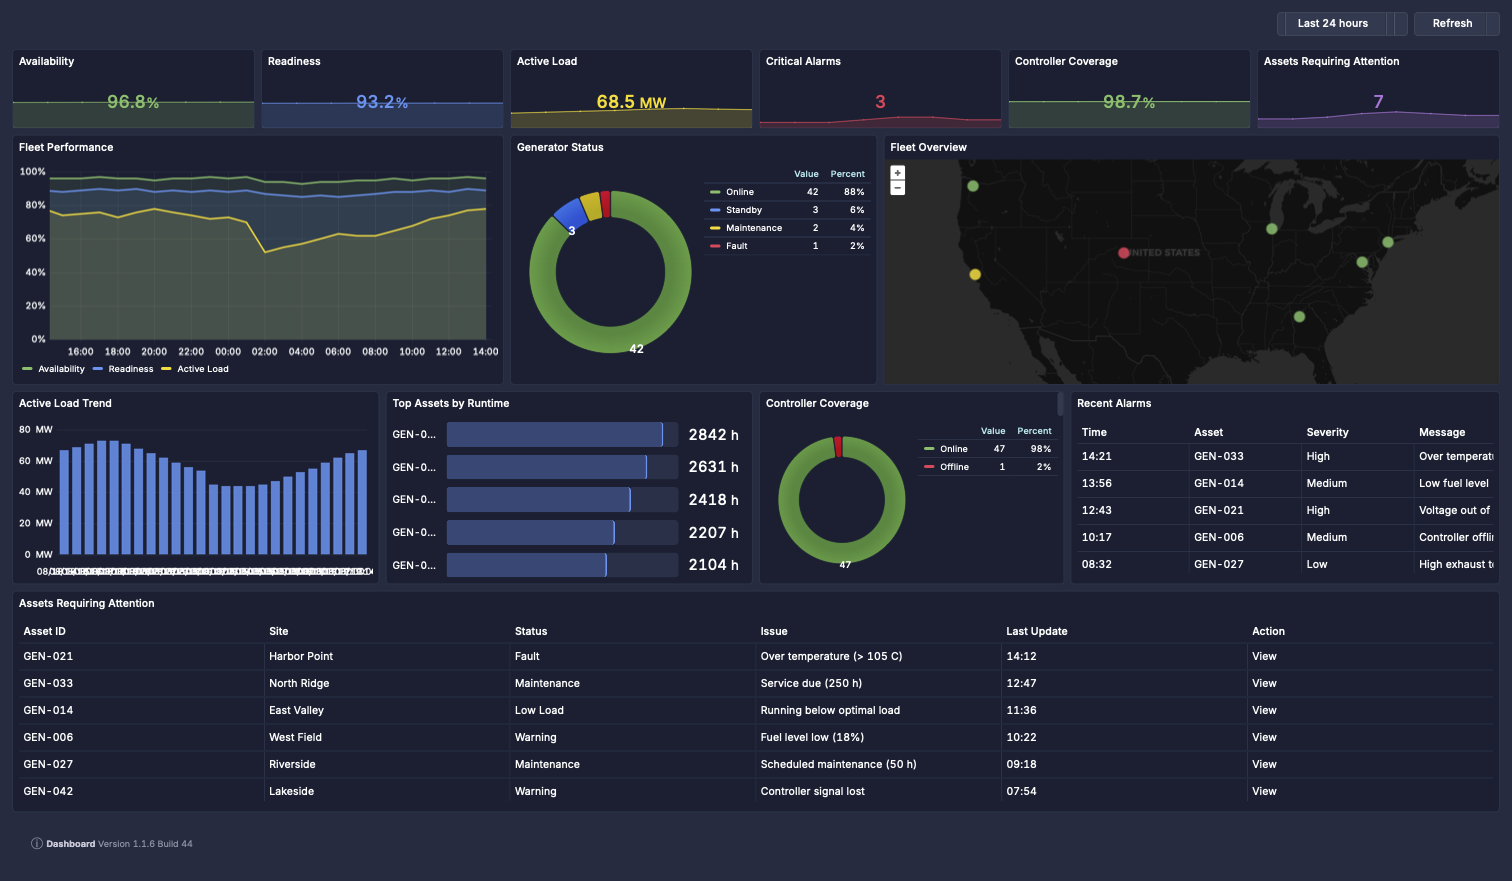
Task: Open the Fleet Performance panel title
Action: (66, 147)
